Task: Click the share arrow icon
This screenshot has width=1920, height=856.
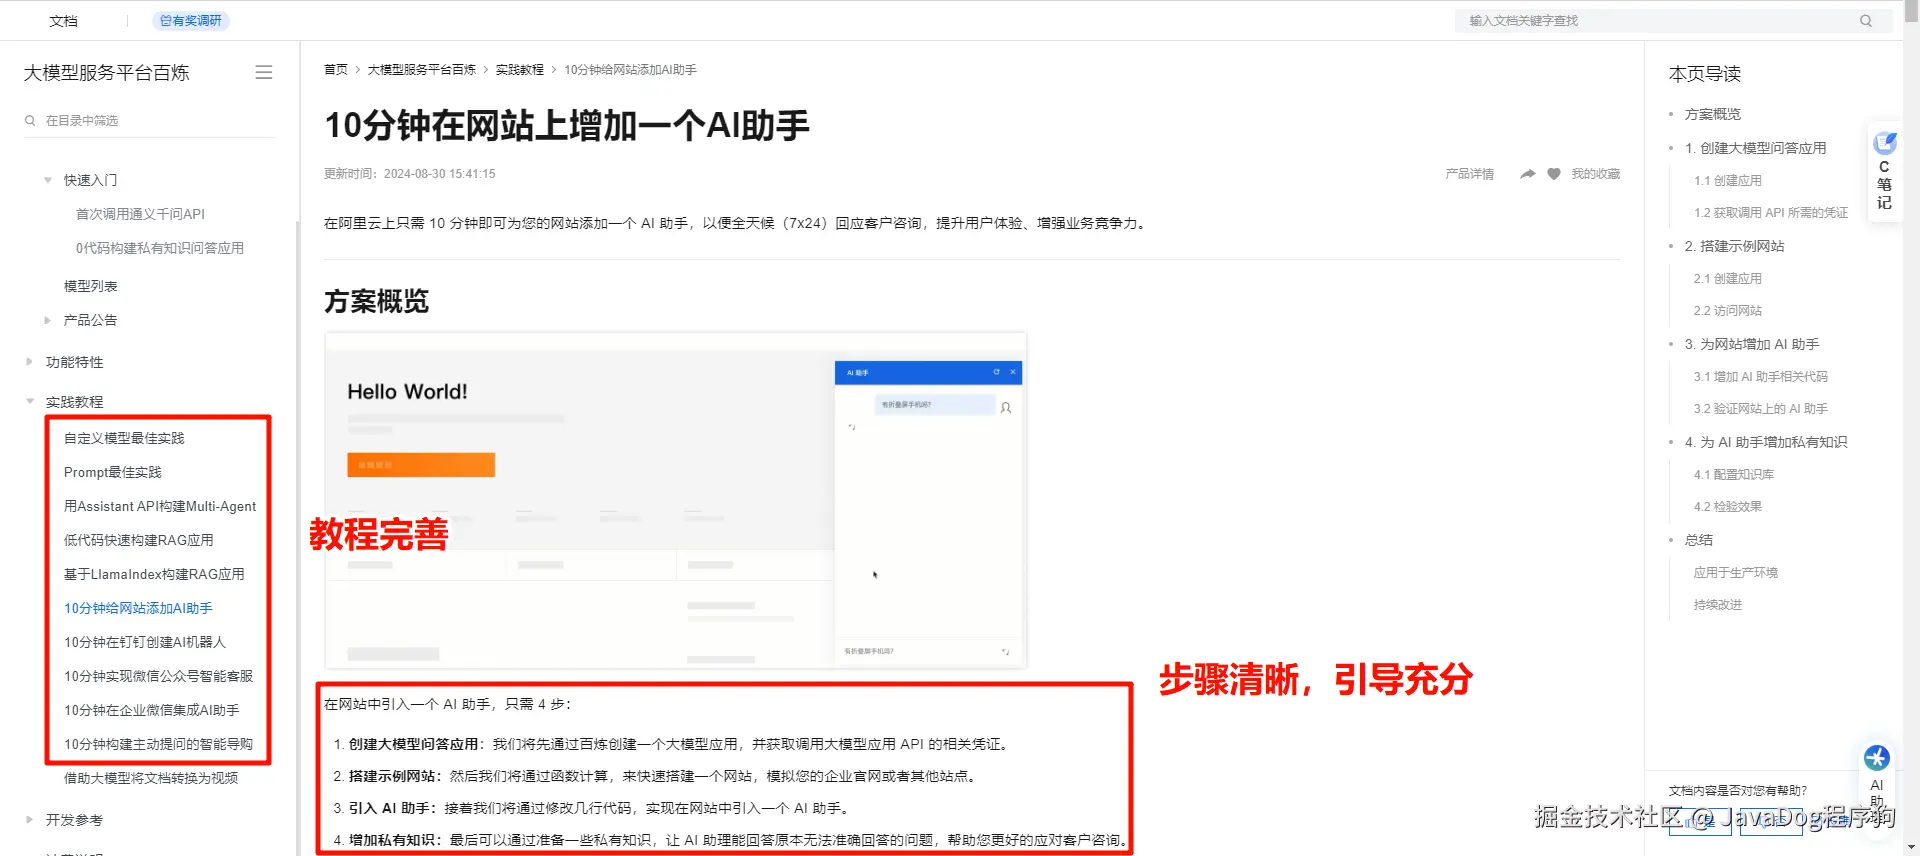Action: (1527, 174)
